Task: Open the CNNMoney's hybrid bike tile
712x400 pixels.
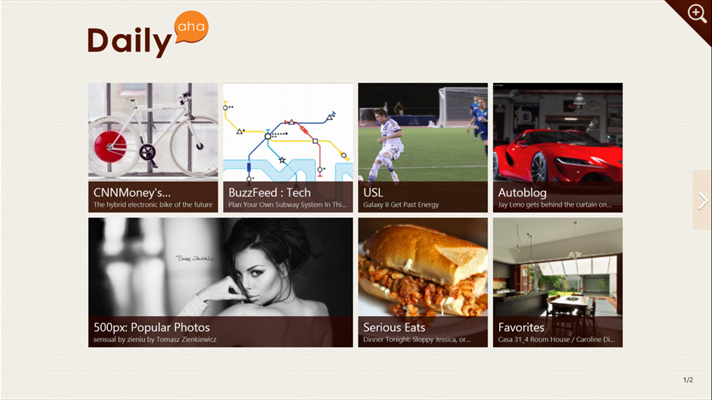Action: coord(153,148)
